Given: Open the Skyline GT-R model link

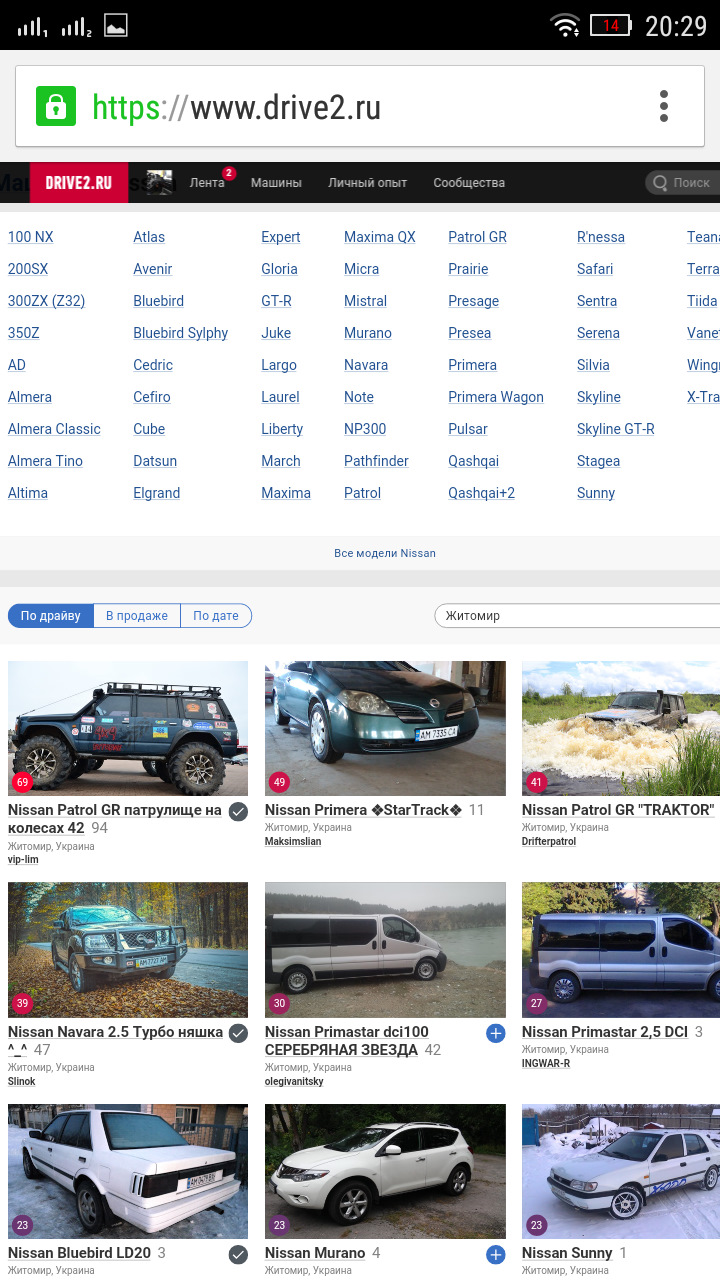Looking at the screenshot, I should click(616, 429).
